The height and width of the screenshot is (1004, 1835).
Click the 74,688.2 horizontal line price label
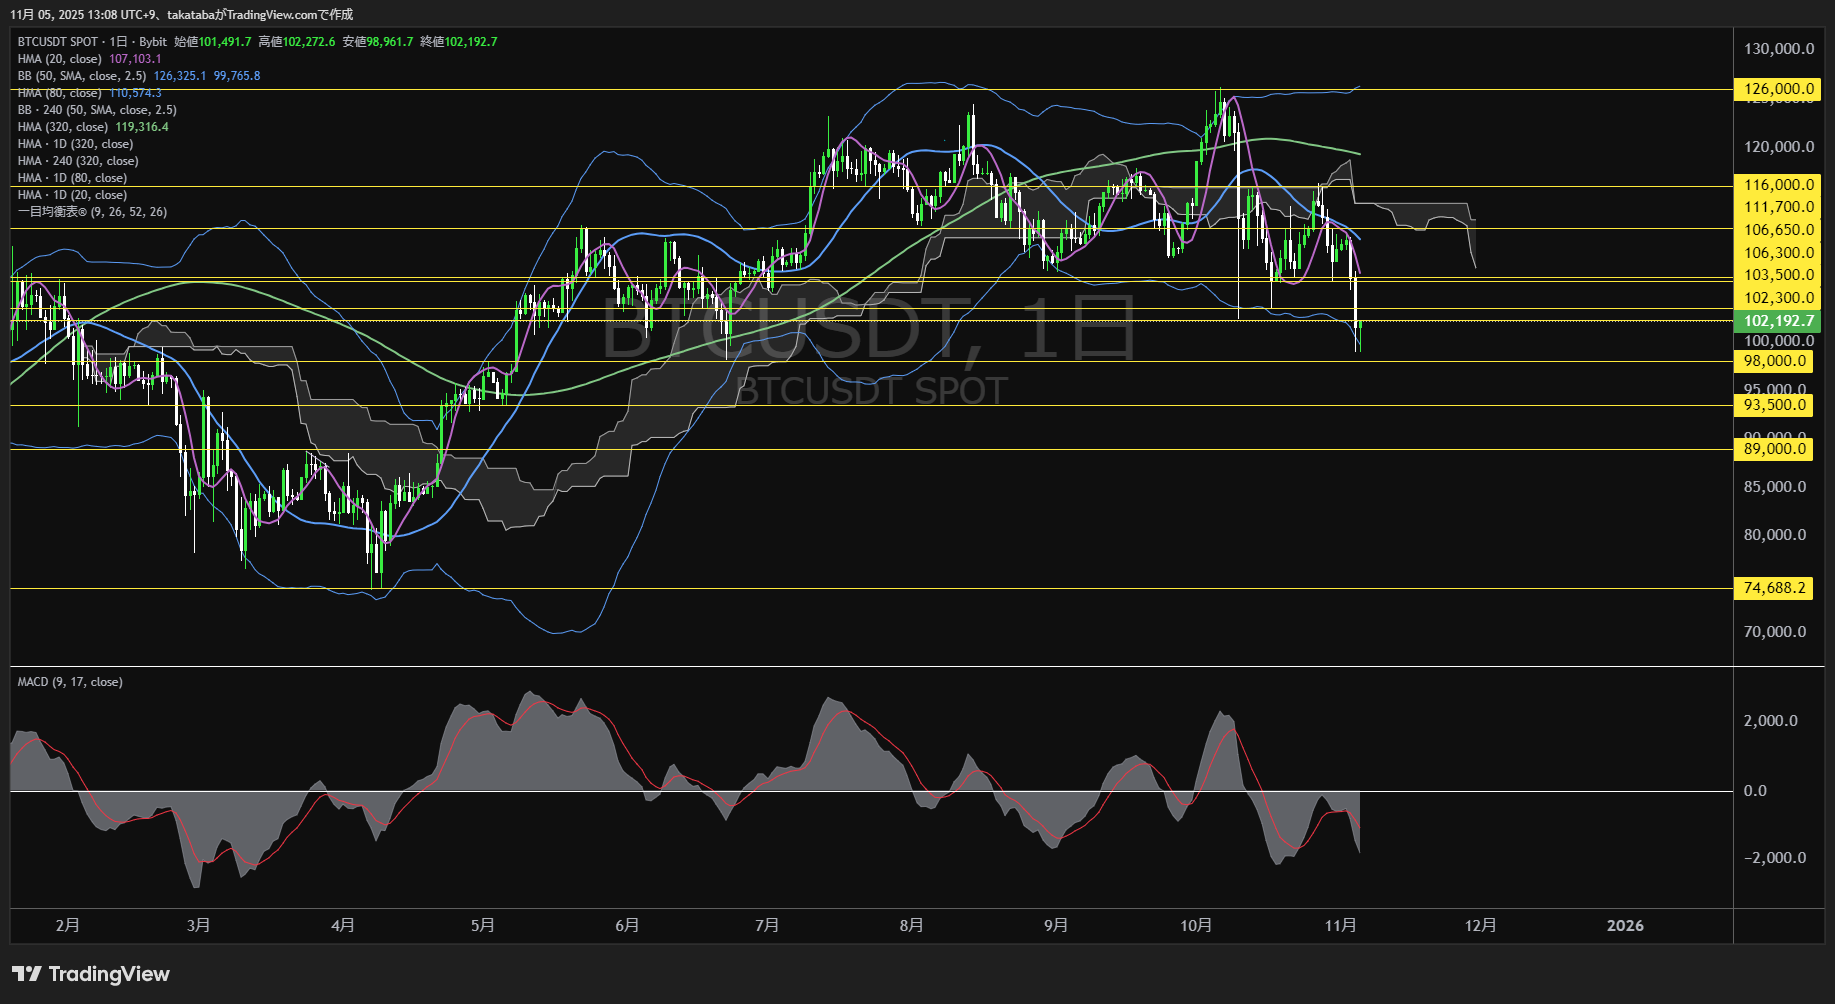pyautogui.click(x=1774, y=588)
